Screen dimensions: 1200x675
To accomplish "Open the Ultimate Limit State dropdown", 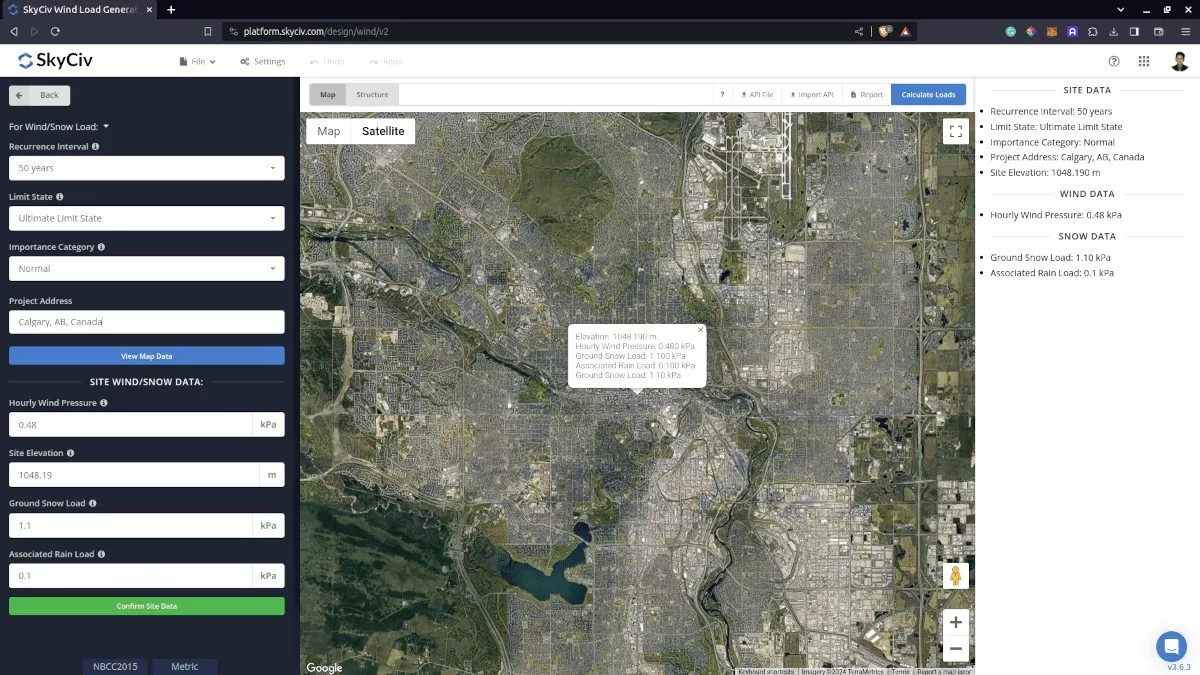I will (147, 218).
